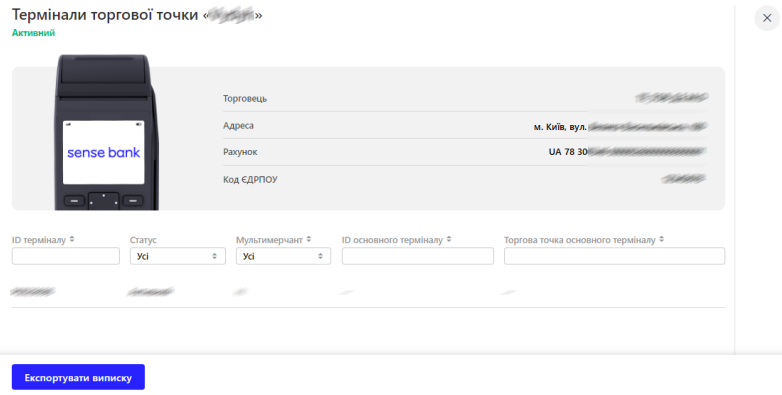Sort by ID терміналу column arrows

point(72,239)
